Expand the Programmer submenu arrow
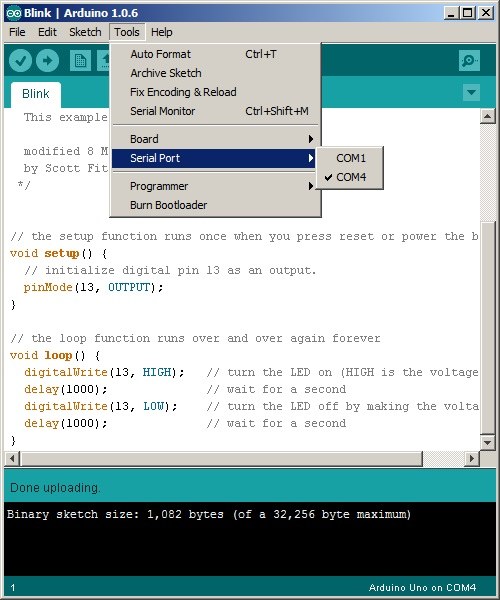Viewport: 500px width, 600px height. (x=311, y=186)
